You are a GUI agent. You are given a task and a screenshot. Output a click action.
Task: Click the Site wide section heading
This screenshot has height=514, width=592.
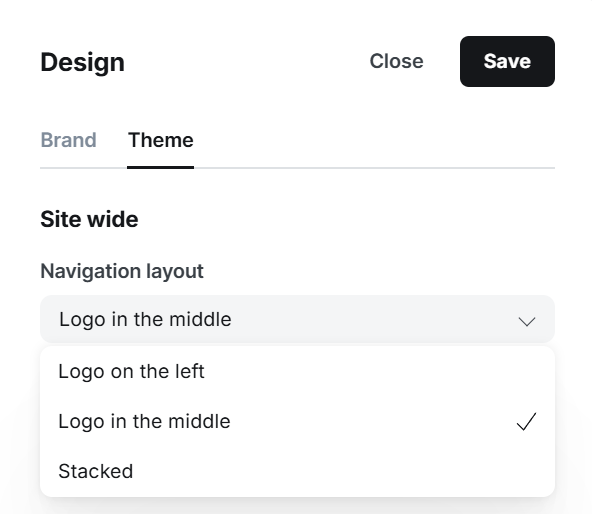pyautogui.click(x=89, y=219)
